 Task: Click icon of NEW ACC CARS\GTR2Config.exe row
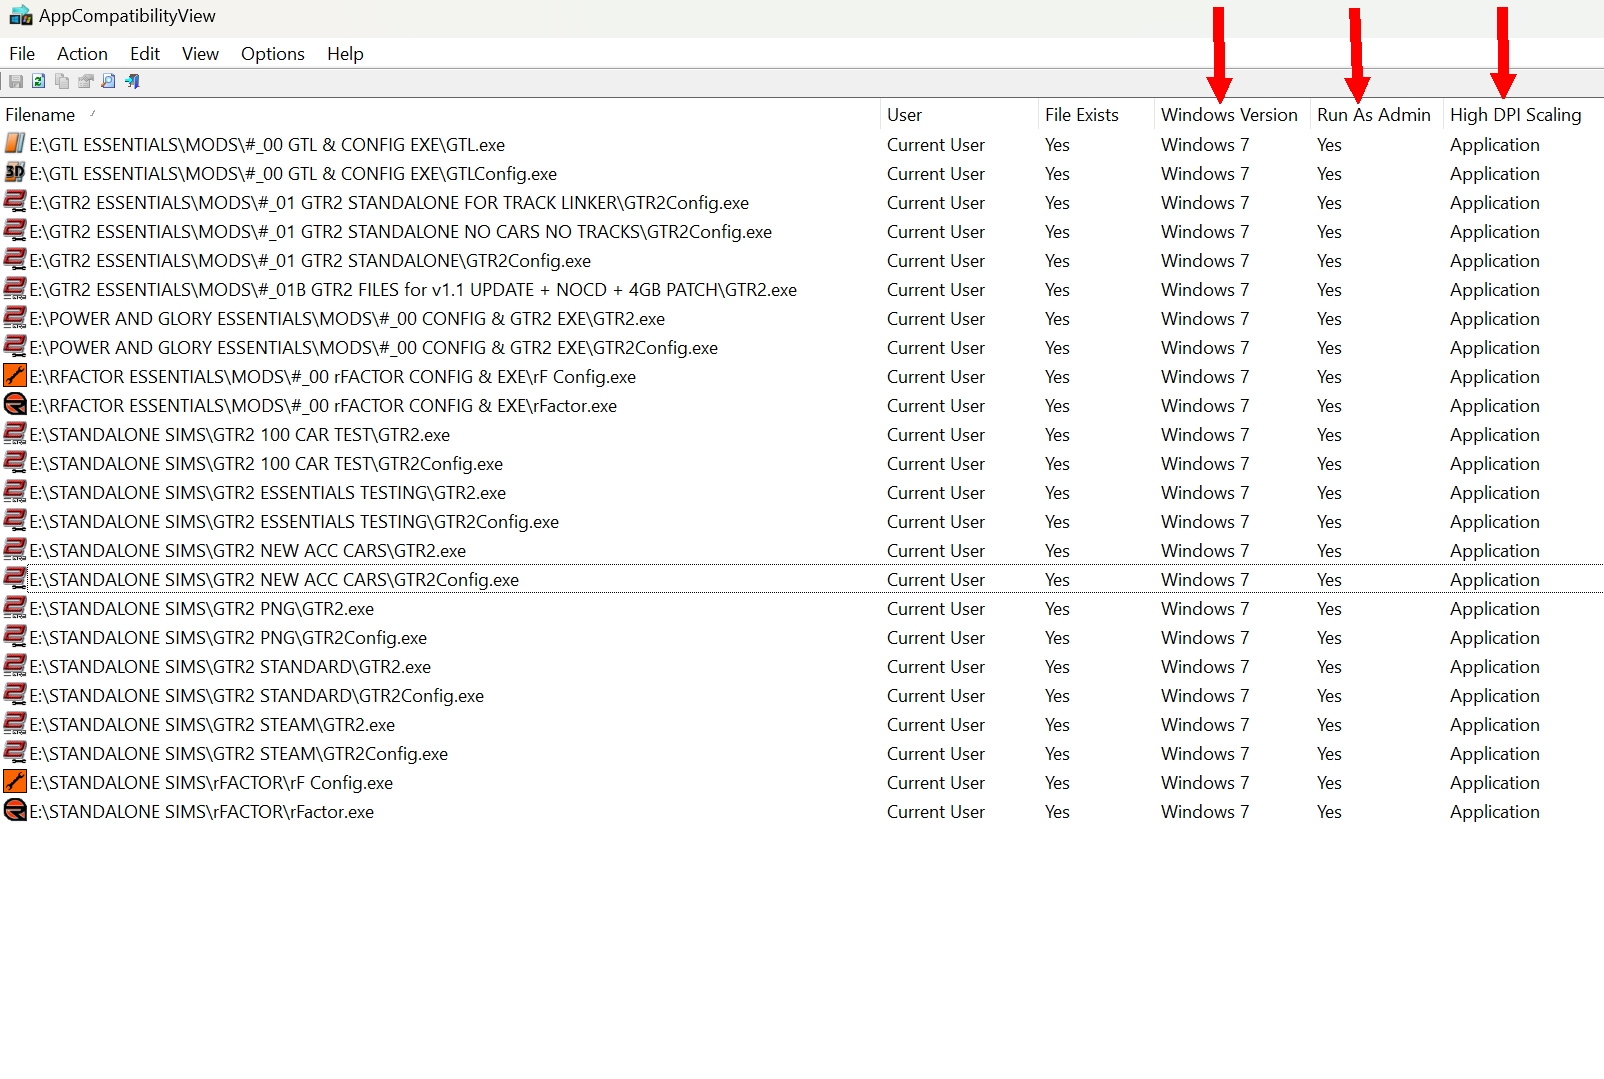tap(15, 579)
